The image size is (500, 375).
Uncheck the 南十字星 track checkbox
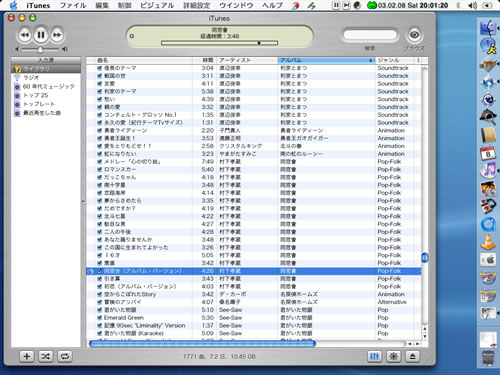[99, 185]
